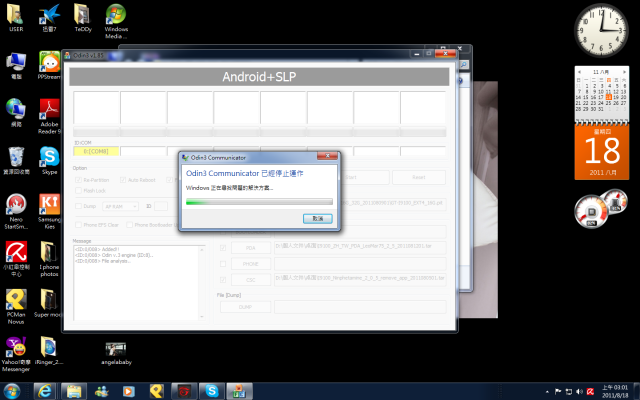The height and width of the screenshot is (400, 640).
Task: Click the CSC file path field
Action: coord(360,280)
